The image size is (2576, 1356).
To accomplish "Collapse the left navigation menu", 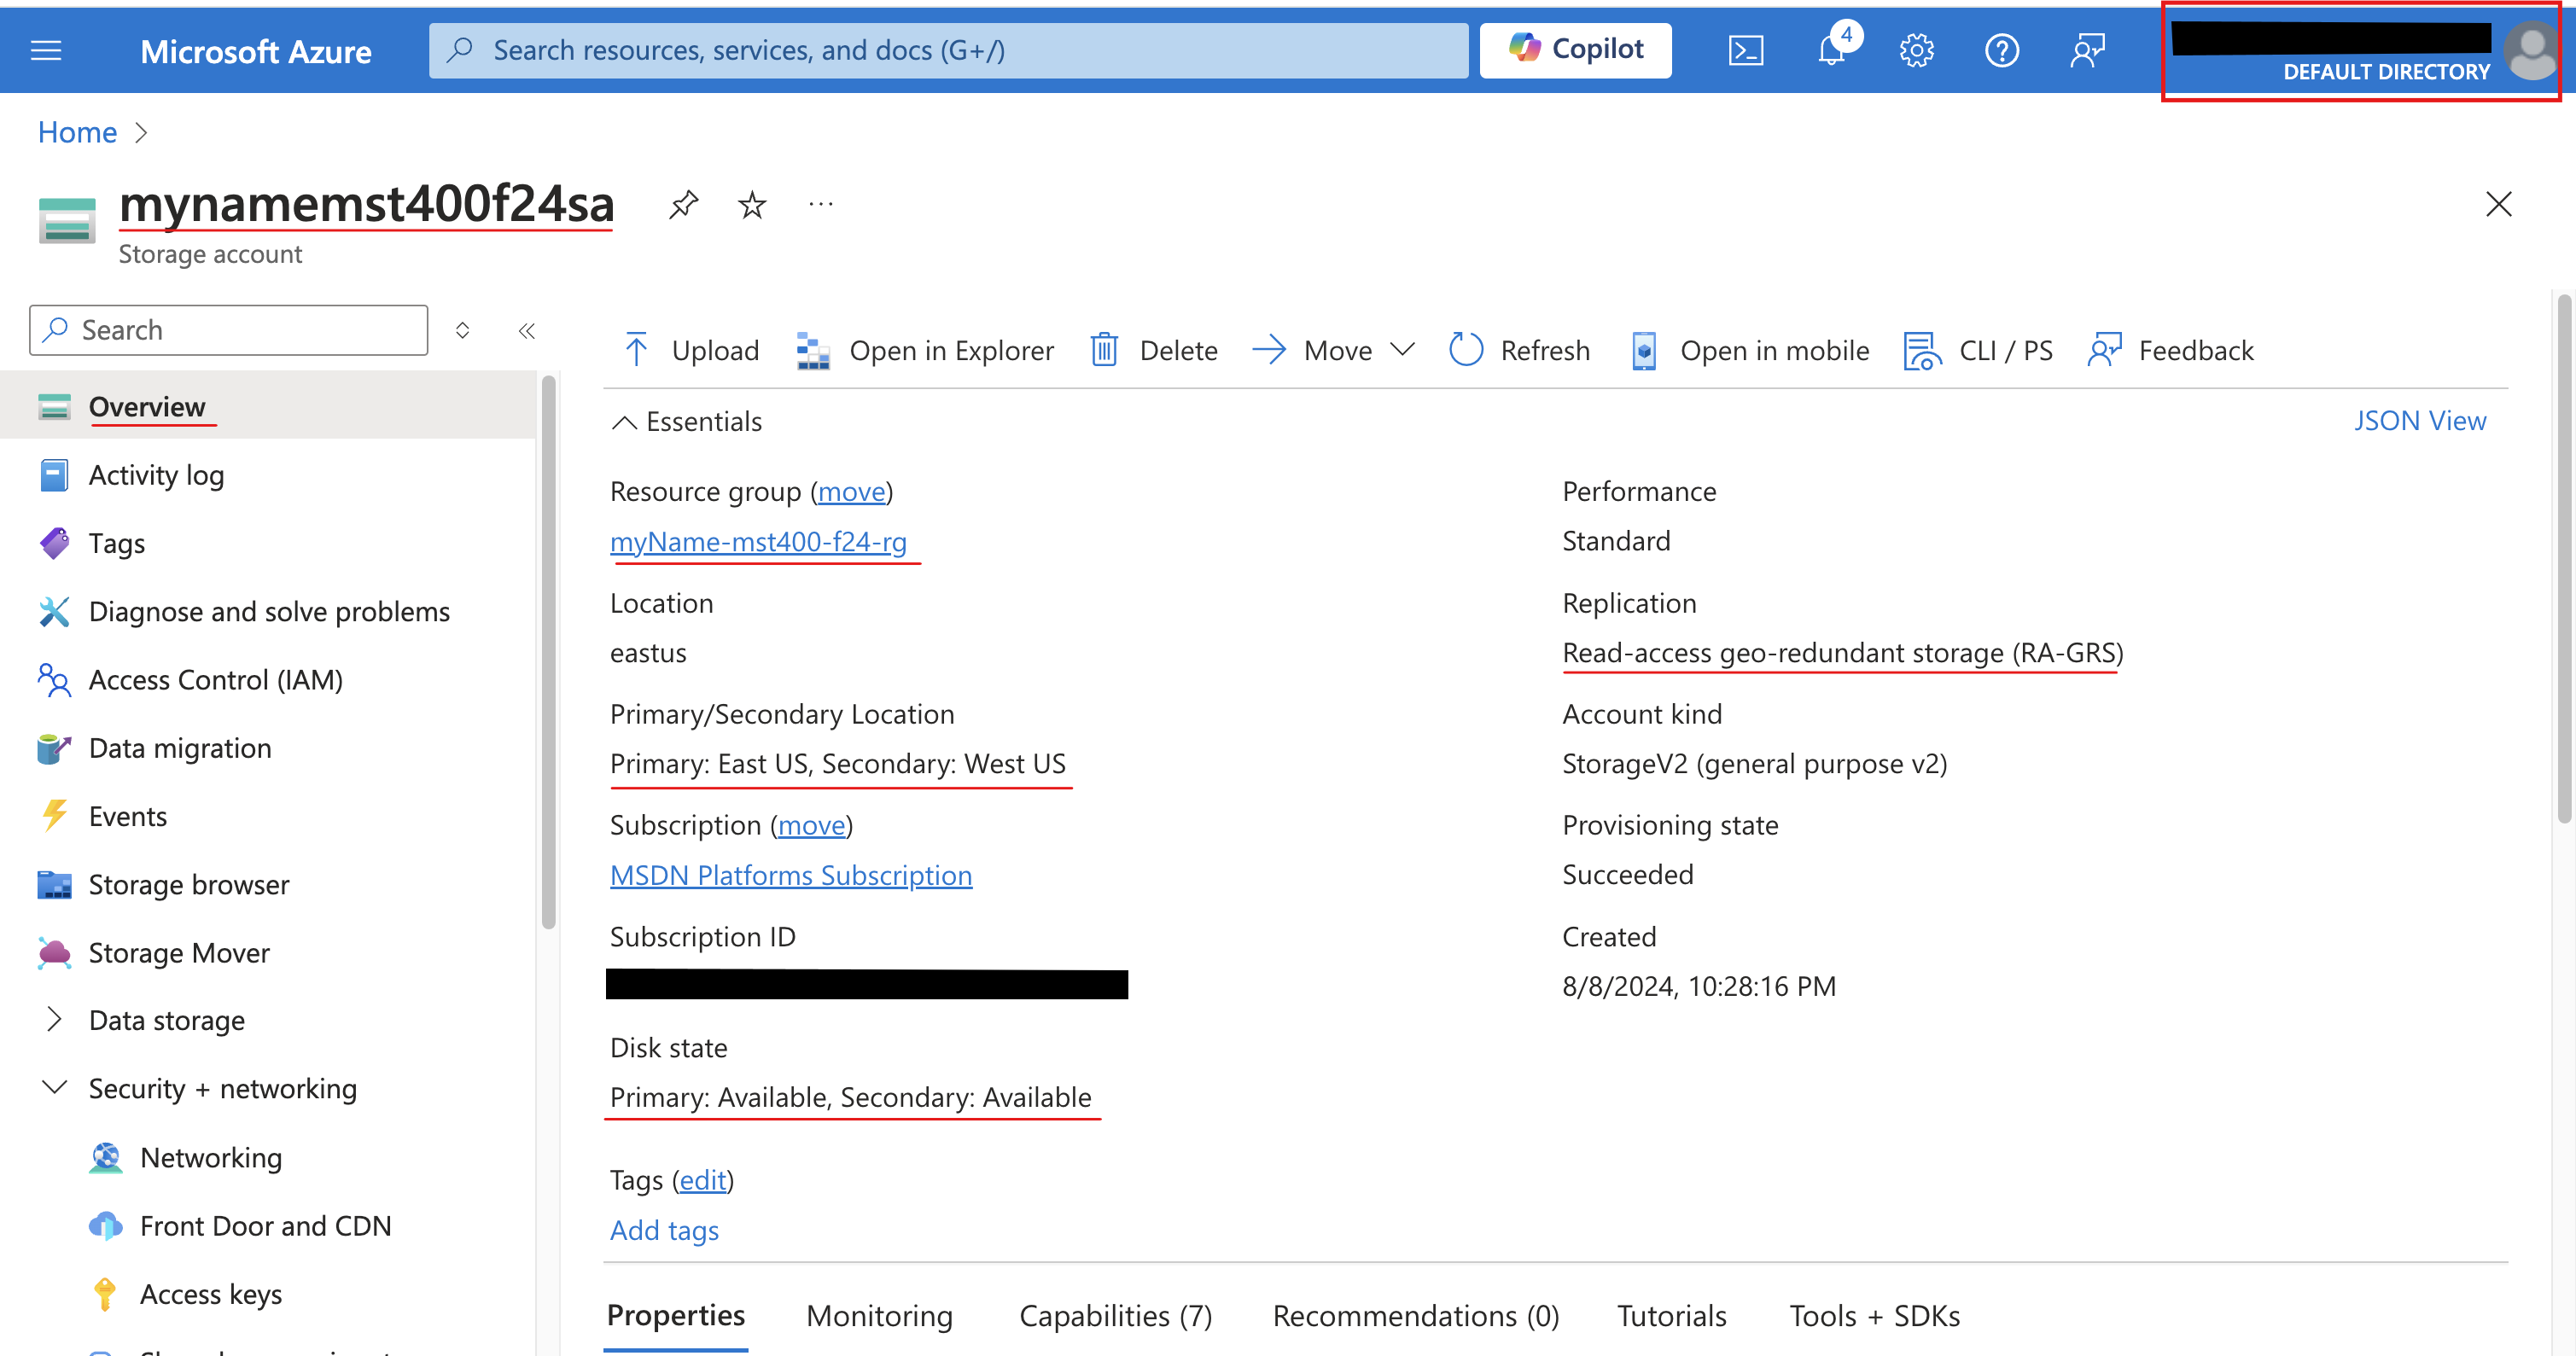I will pos(527,331).
